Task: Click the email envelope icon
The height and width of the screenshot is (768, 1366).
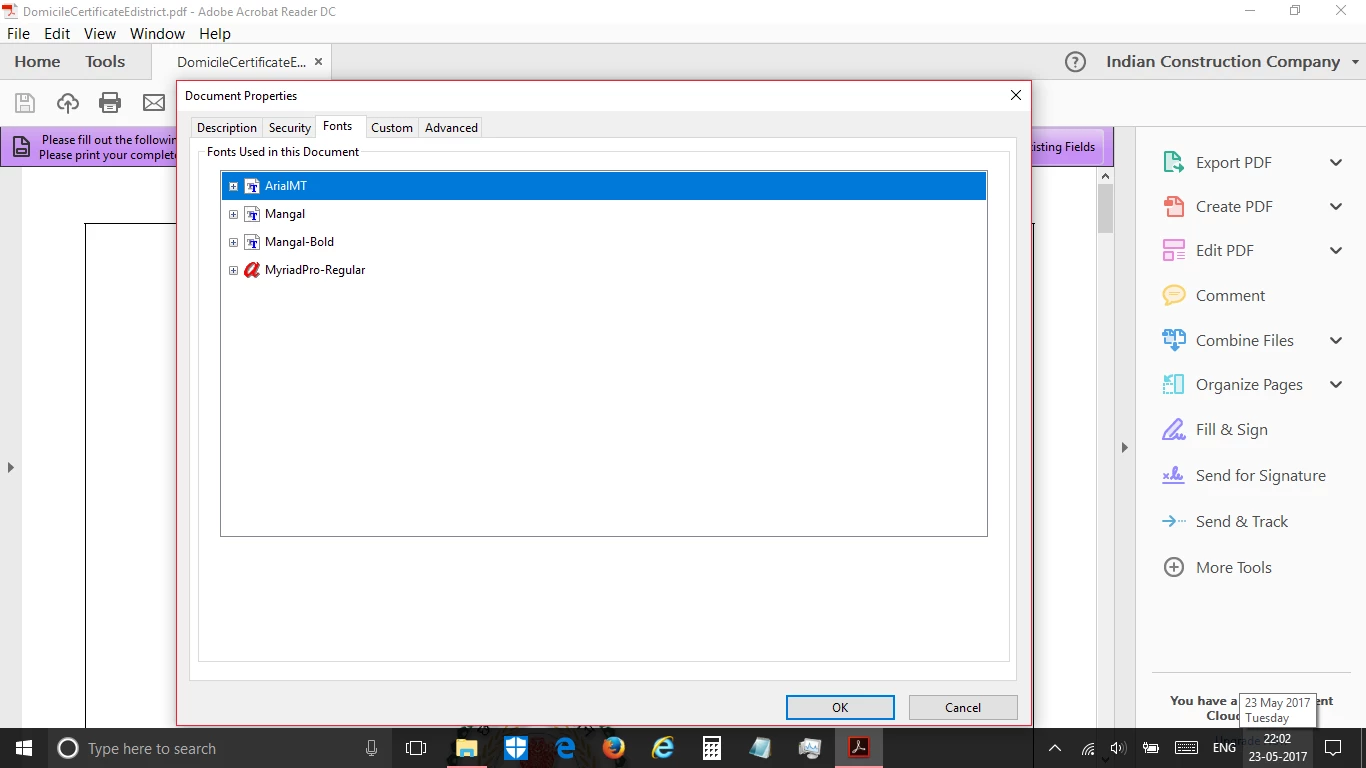Action: (x=154, y=102)
